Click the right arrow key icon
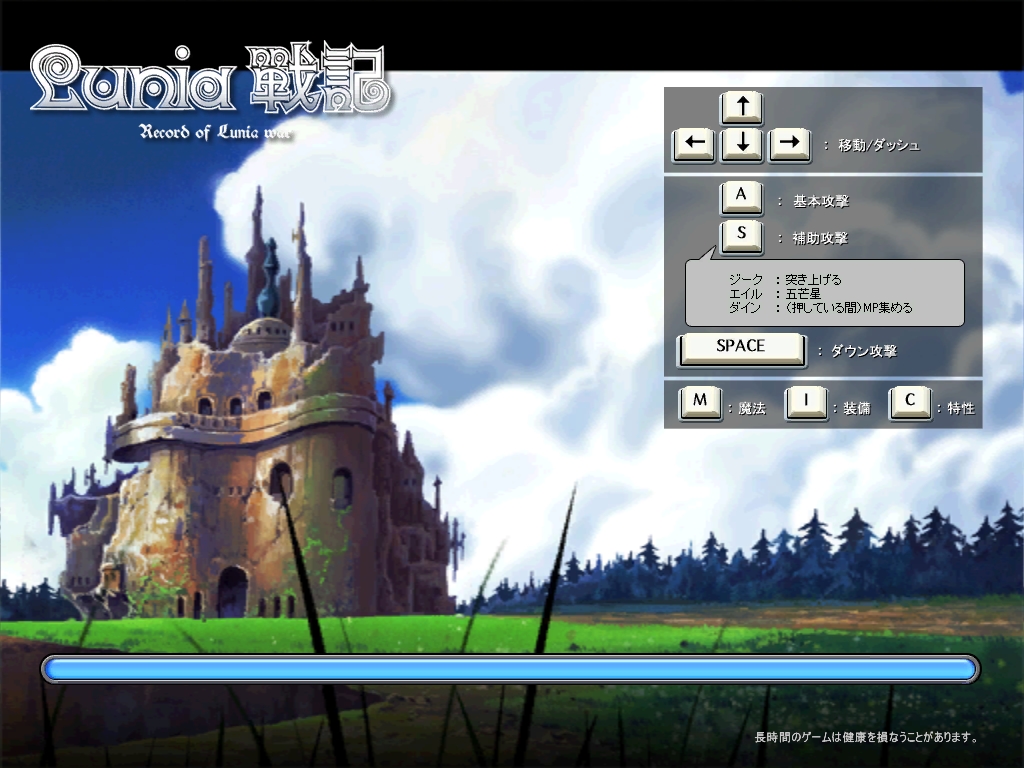The width and height of the screenshot is (1024, 768). tap(788, 145)
